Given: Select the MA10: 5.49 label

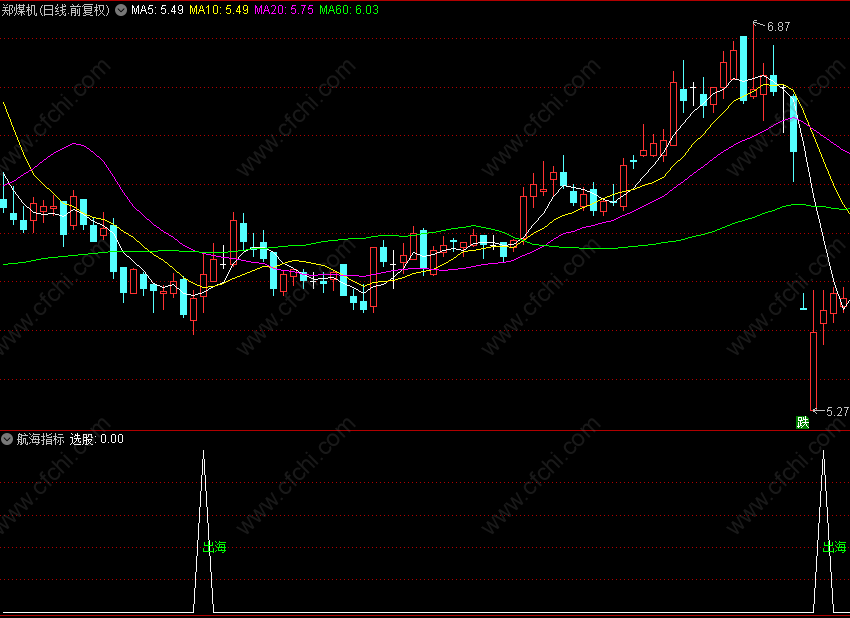Looking at the screenshot, I should click(x=219, y=10).
